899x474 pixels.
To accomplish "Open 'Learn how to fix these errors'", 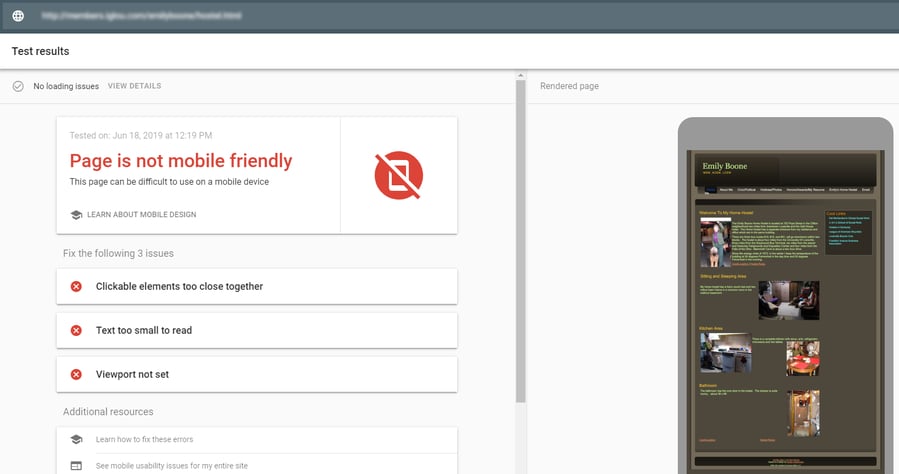I will click(144, 440).
